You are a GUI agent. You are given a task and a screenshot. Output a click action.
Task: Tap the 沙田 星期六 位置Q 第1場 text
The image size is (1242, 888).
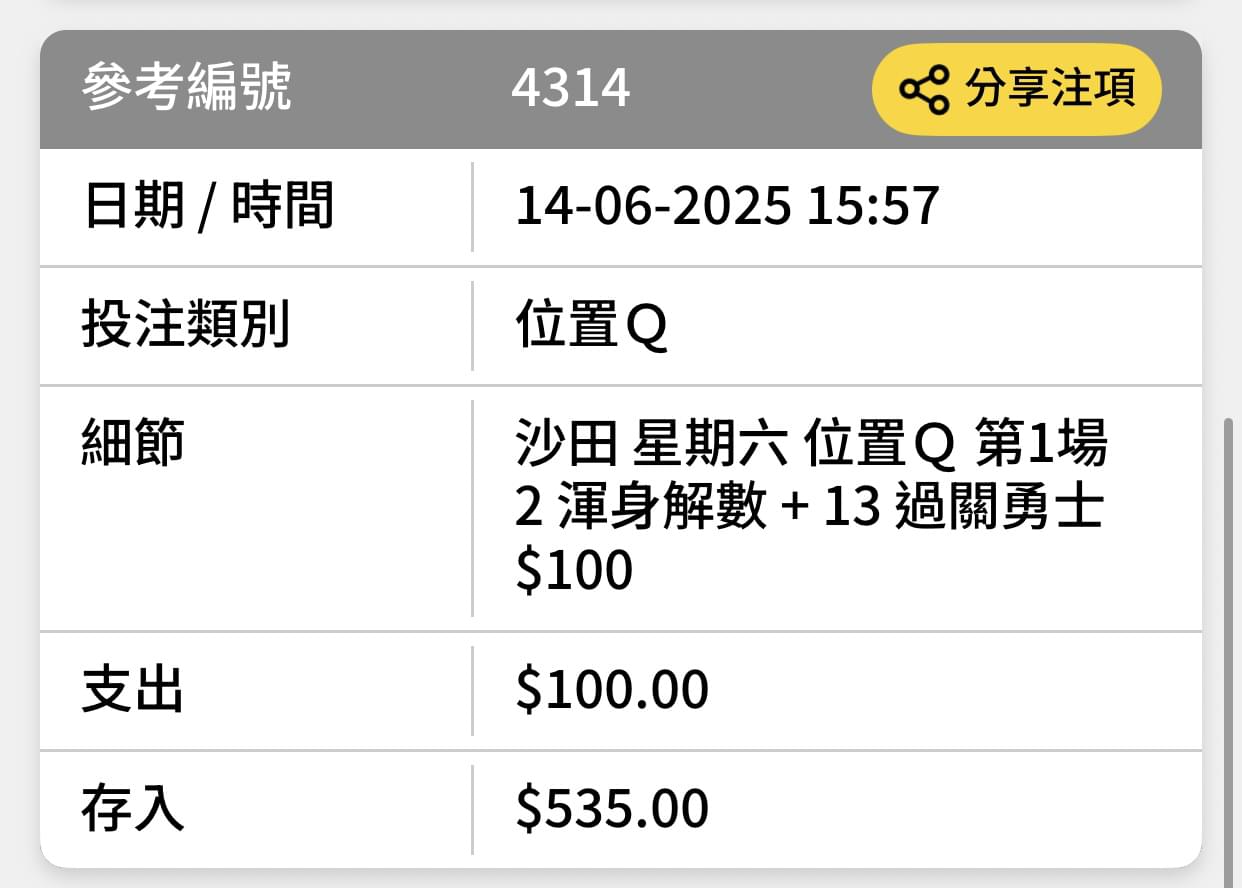[x=812, y=444]
